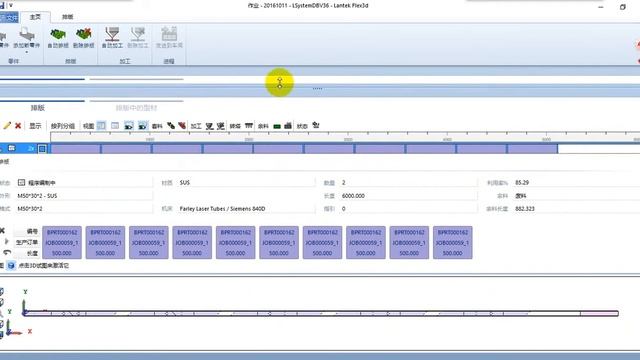Click the 废料 scrap field

click(576, 196)
